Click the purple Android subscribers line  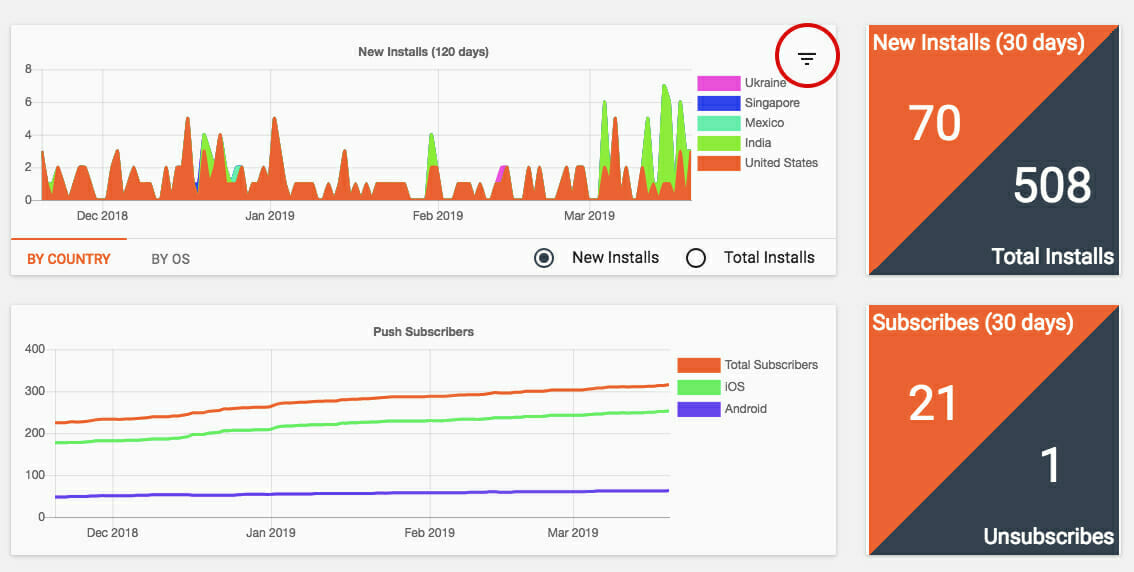click(x=362, y=493)
